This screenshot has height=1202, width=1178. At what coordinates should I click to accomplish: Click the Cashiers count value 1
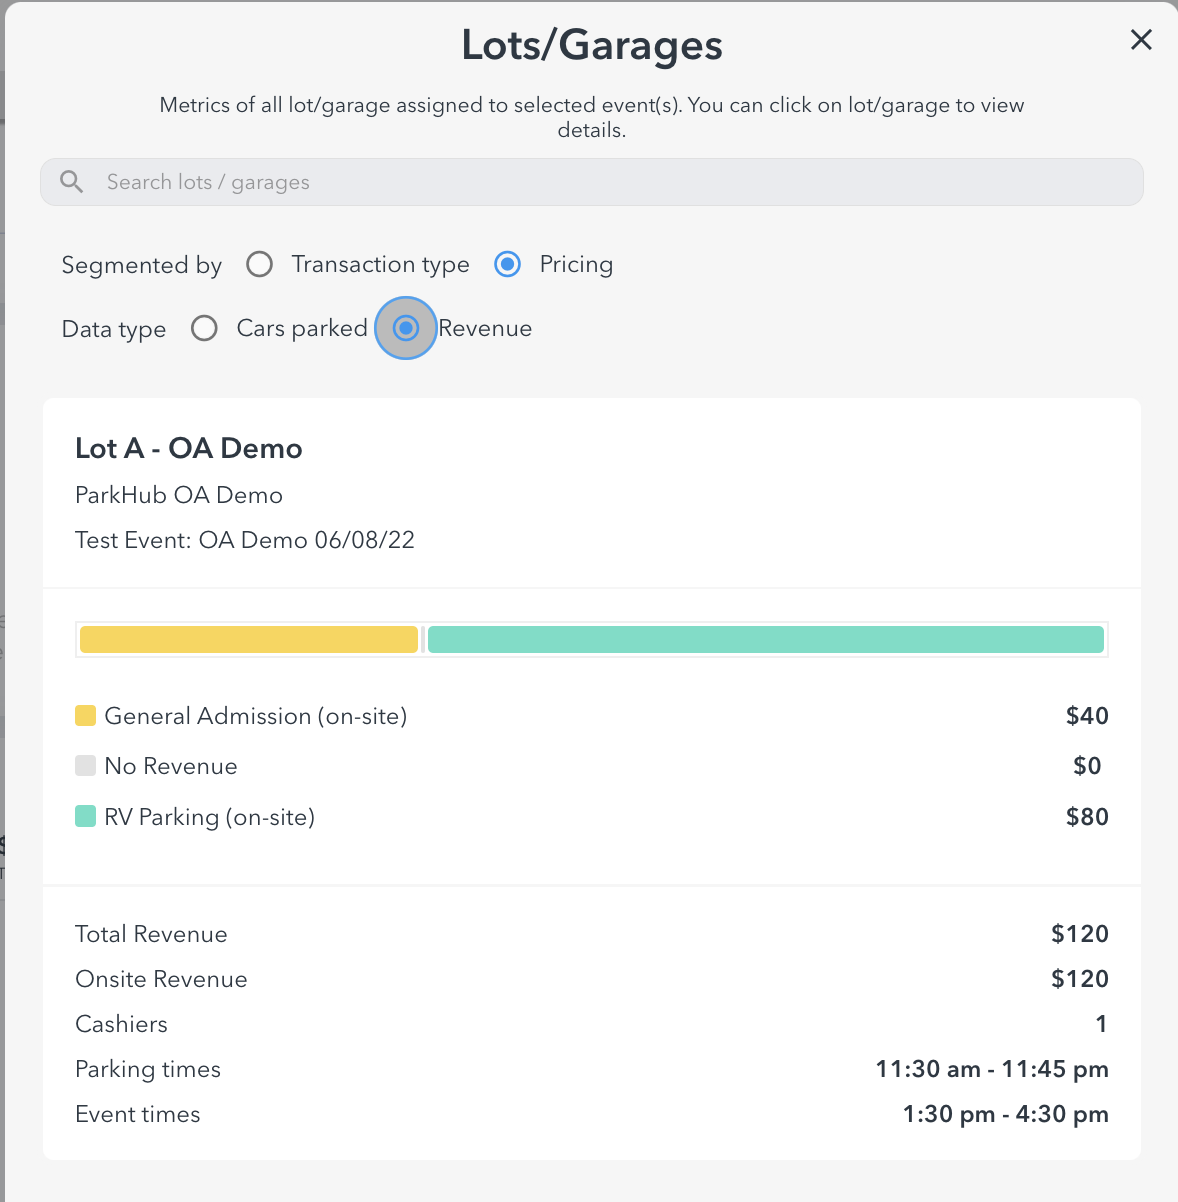pos(1101,1024)
